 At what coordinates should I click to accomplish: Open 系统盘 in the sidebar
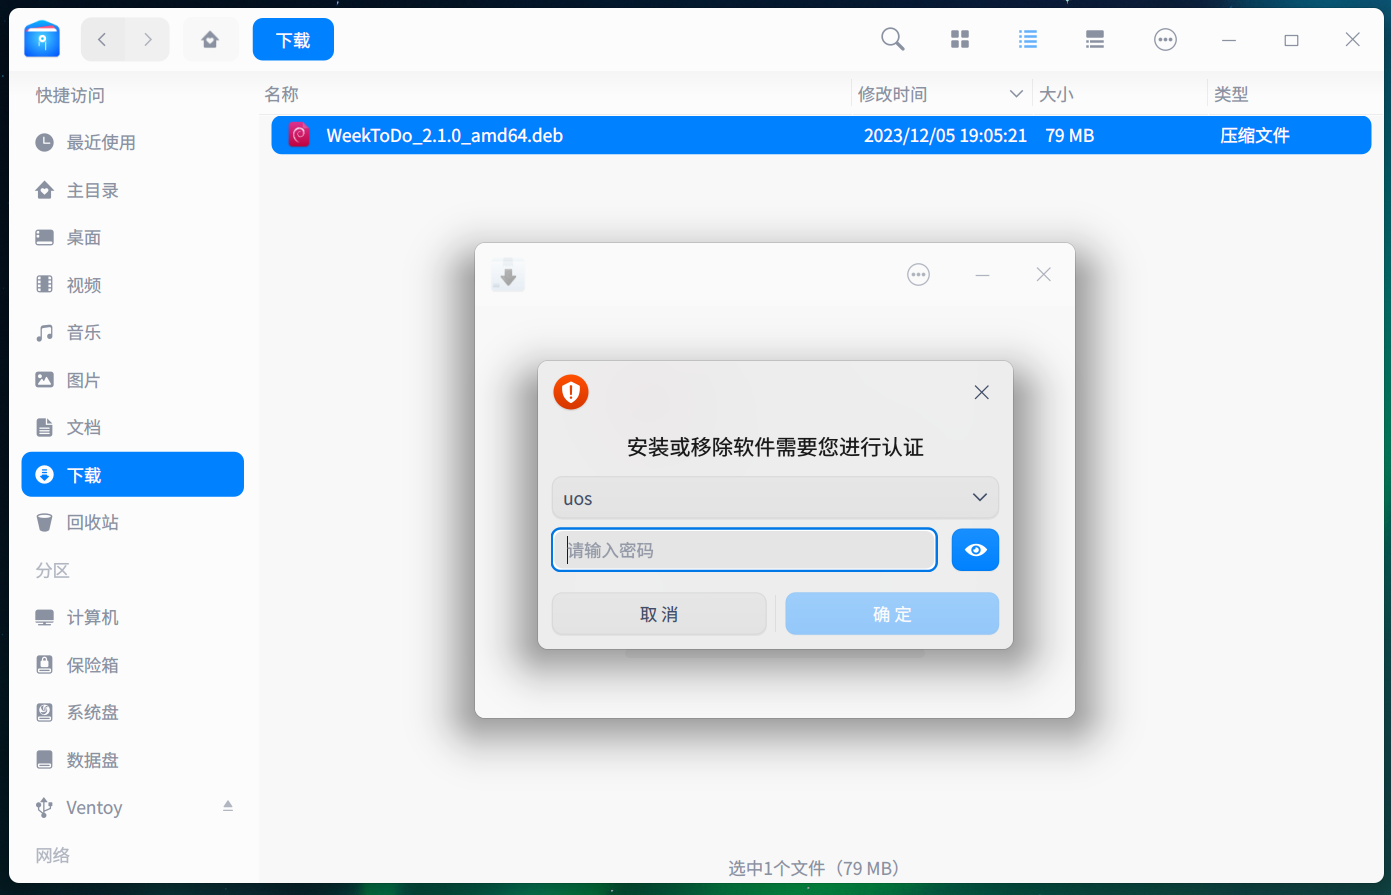point(132,713)
